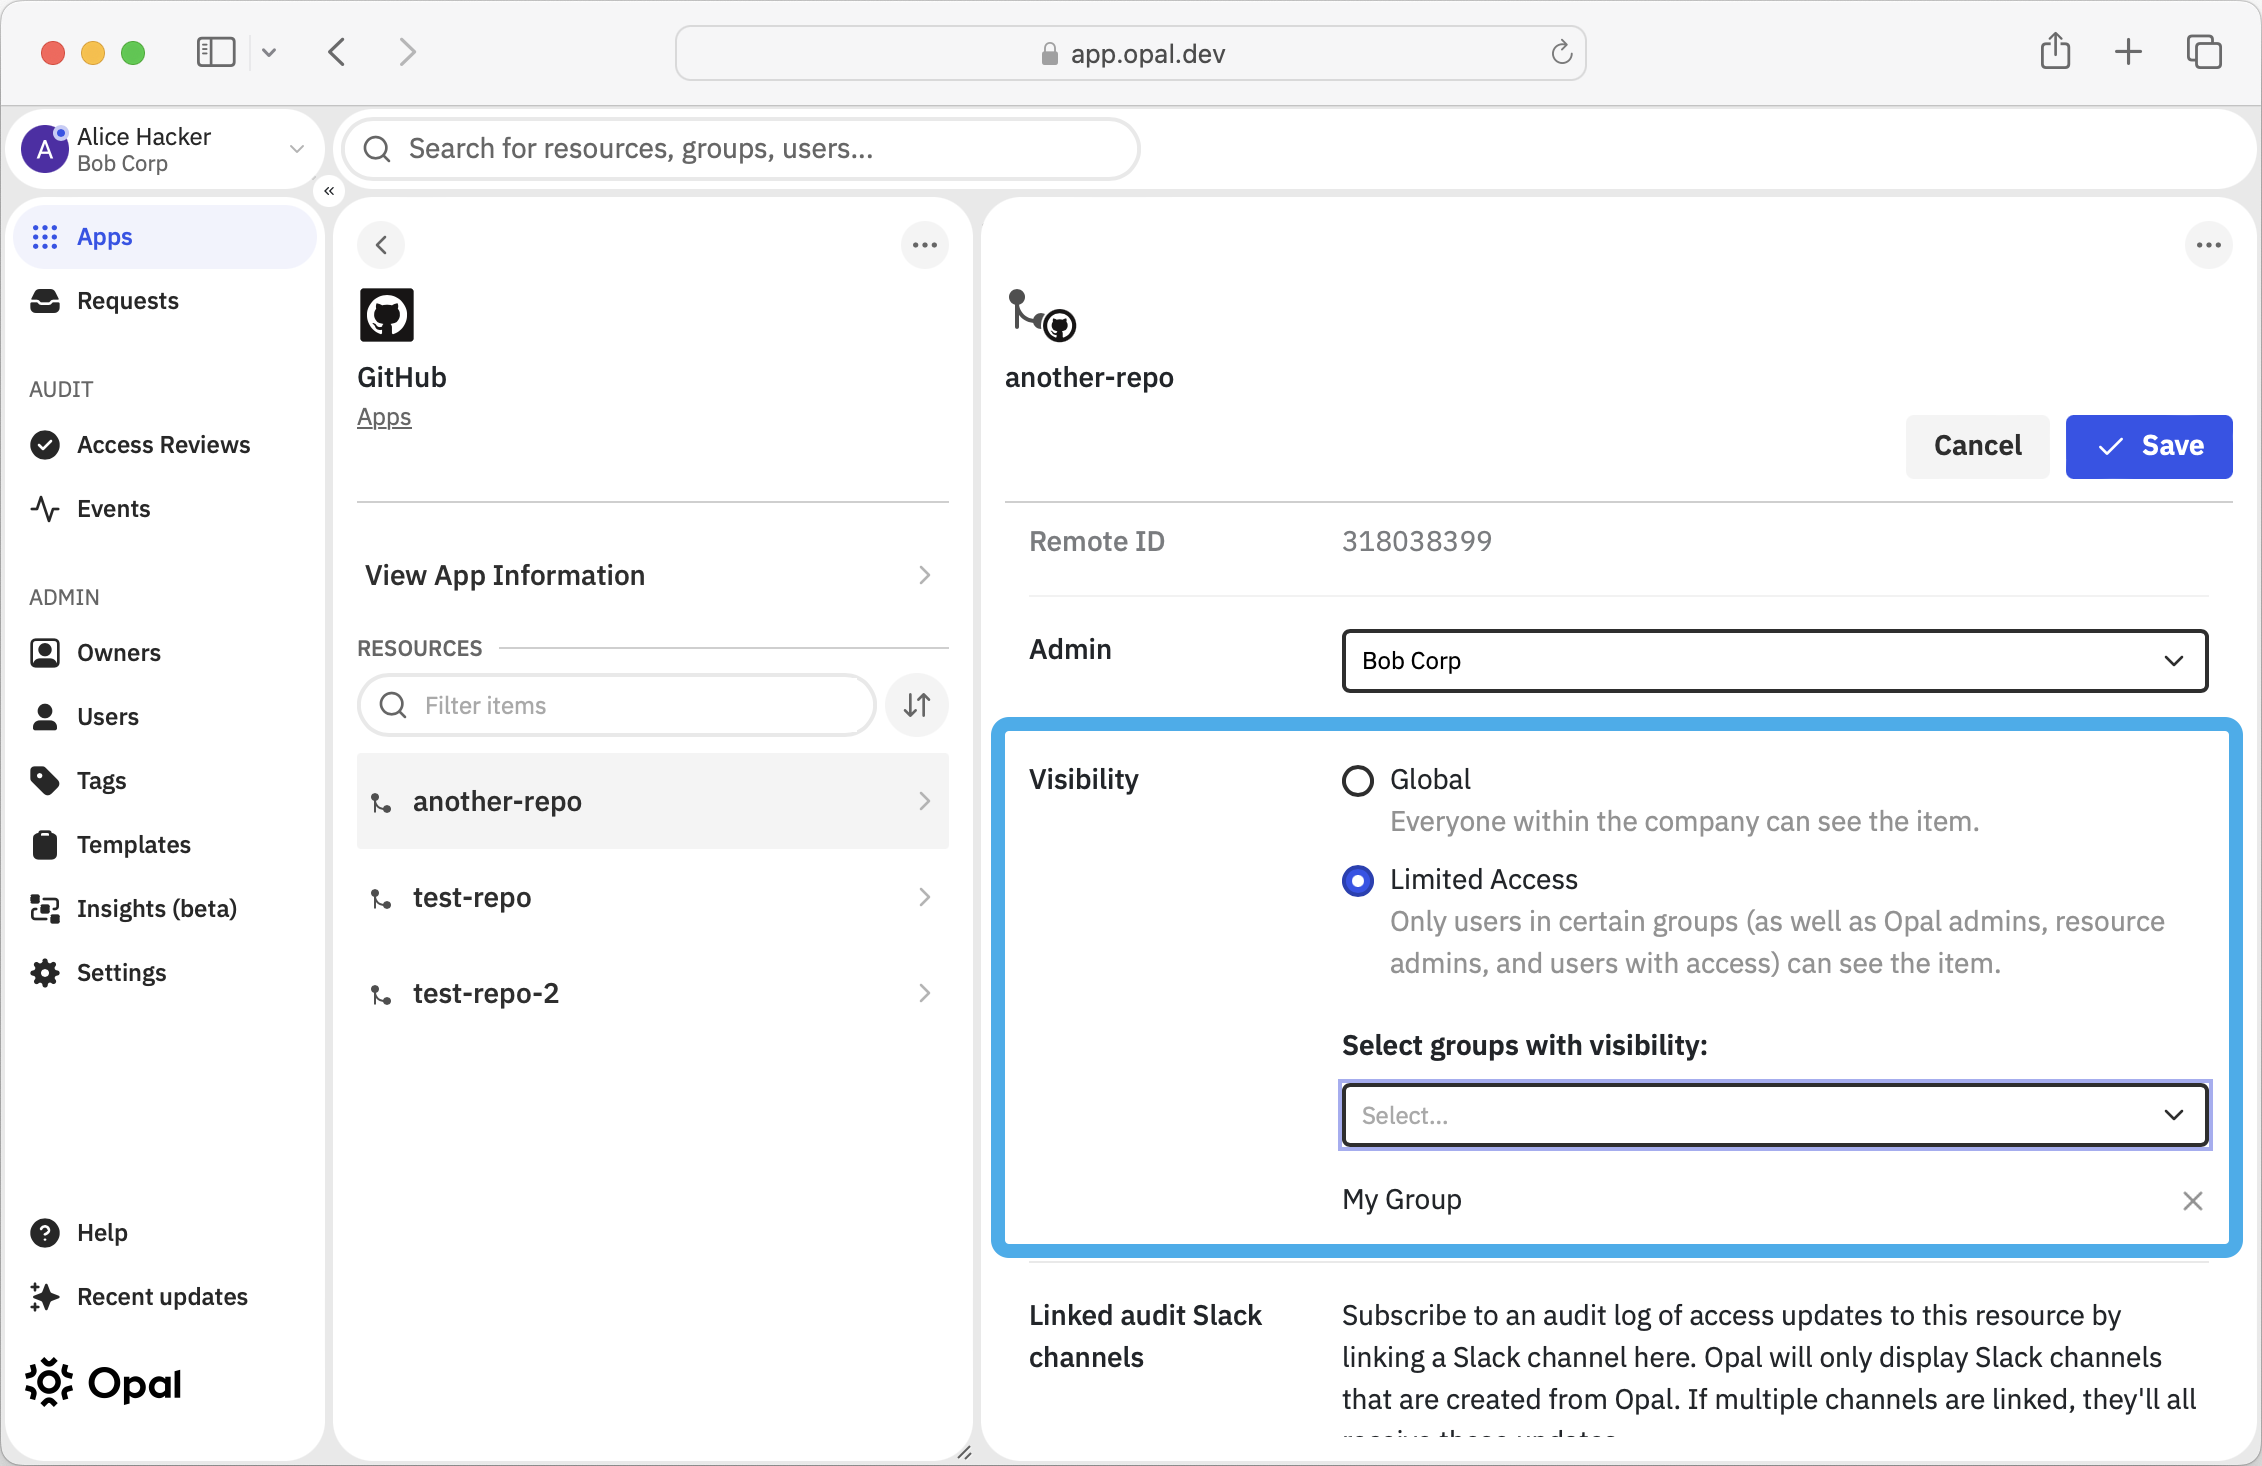Screen dimensions: 2262x1466
Task: Show Safari tab overview
Action: pyautogui.click(x=2204, y=52)
